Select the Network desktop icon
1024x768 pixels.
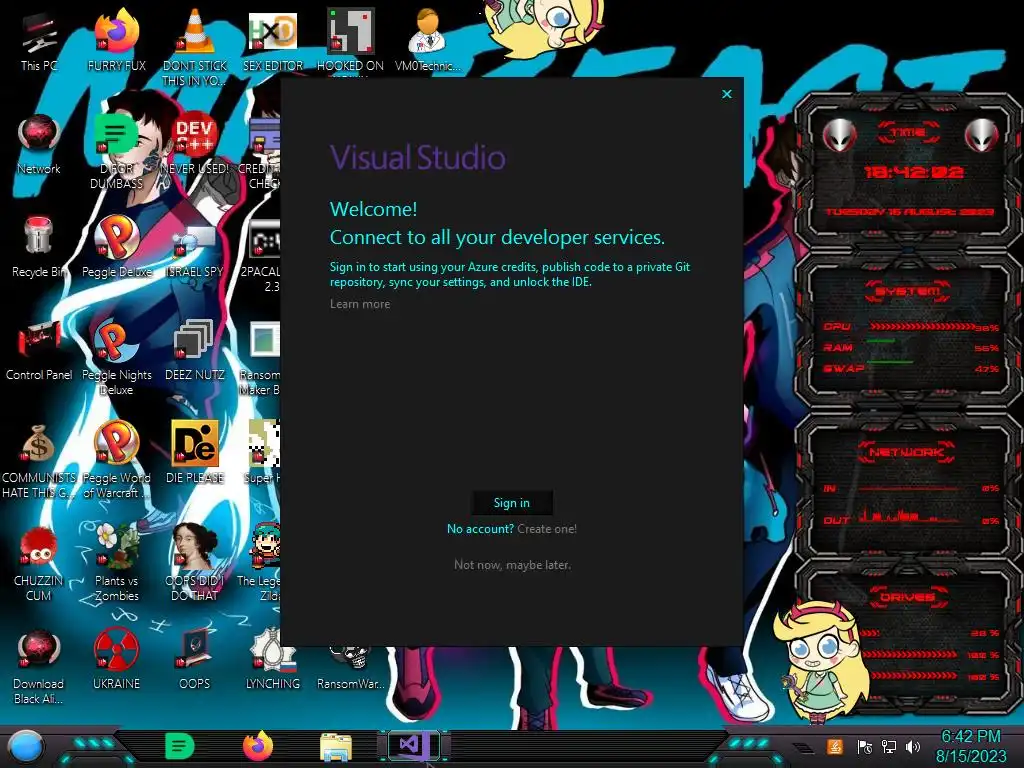pyautogui.click(x=39, y=145)
